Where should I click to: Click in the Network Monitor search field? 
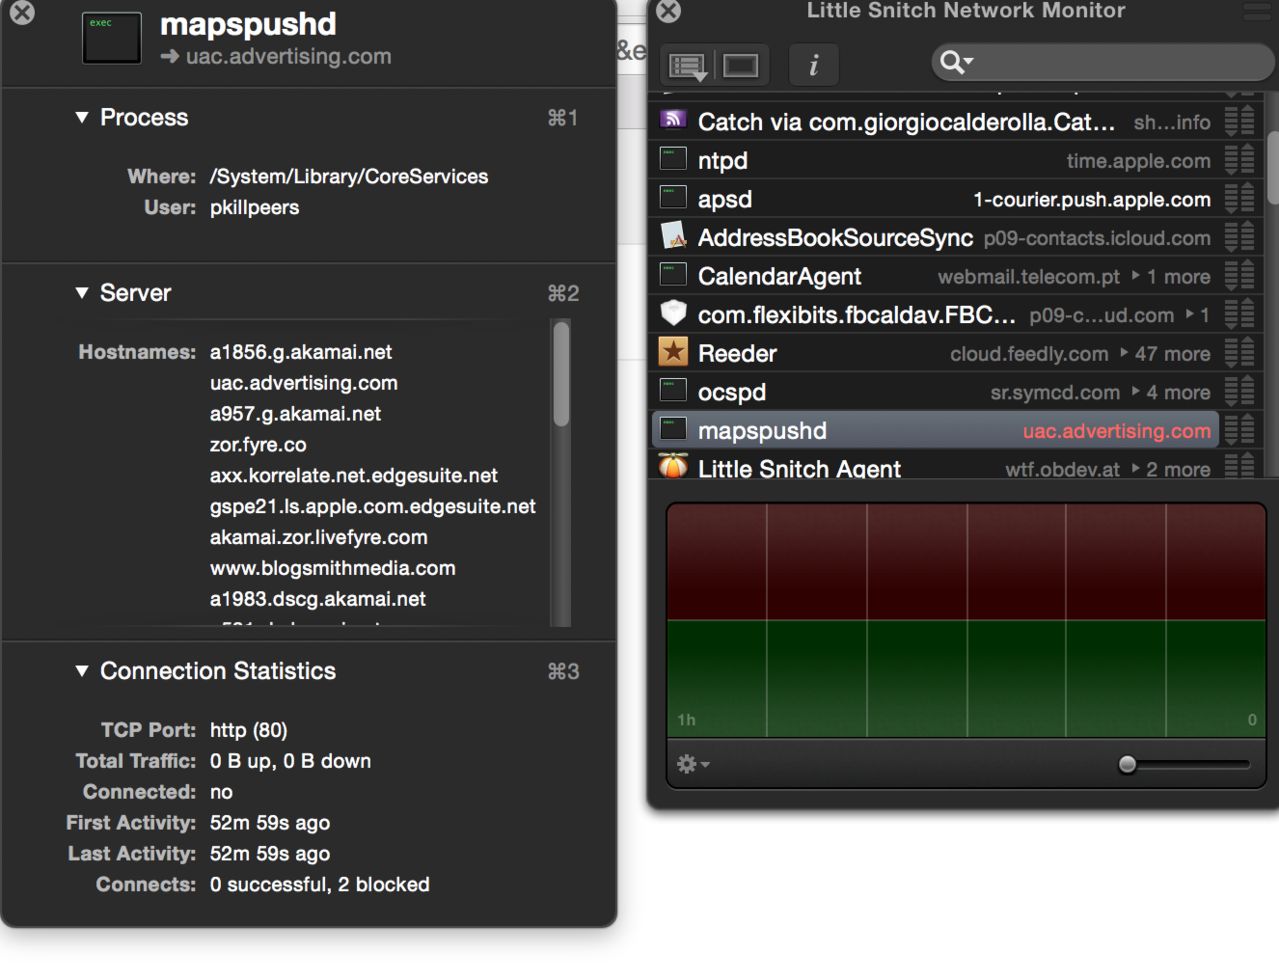[x=1102, y=63]
